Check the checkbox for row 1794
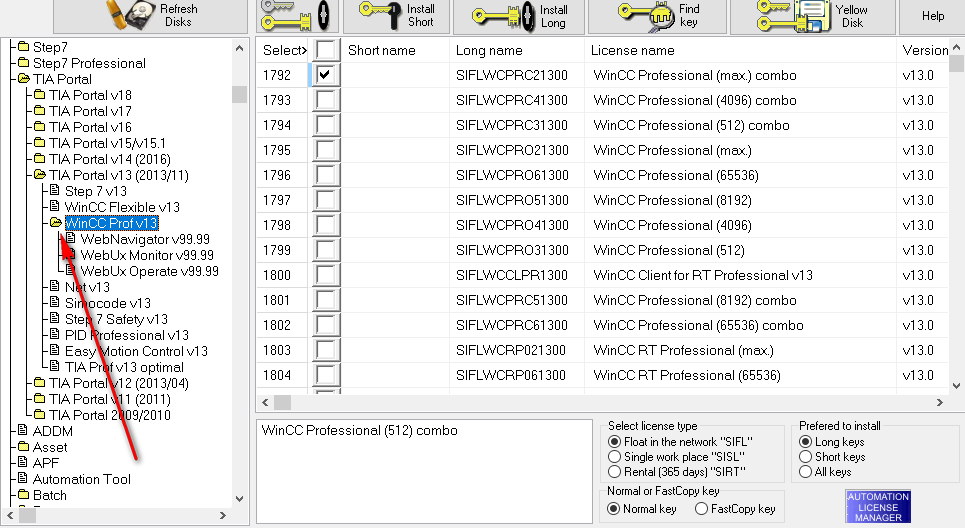This screenshot has height=528, width=965. pyautogui.click(x=326, y=126)
